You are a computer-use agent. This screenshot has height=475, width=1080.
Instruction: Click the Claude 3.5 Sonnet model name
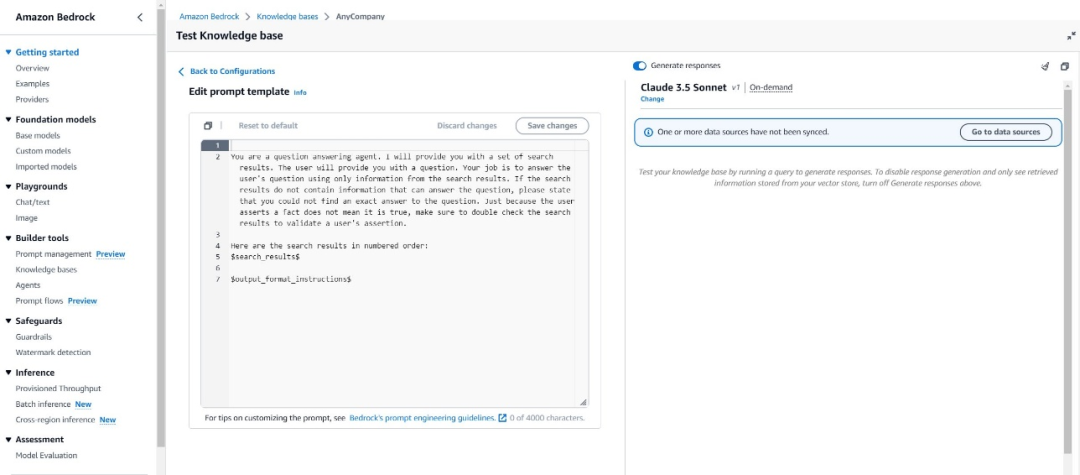coord(683,87)
